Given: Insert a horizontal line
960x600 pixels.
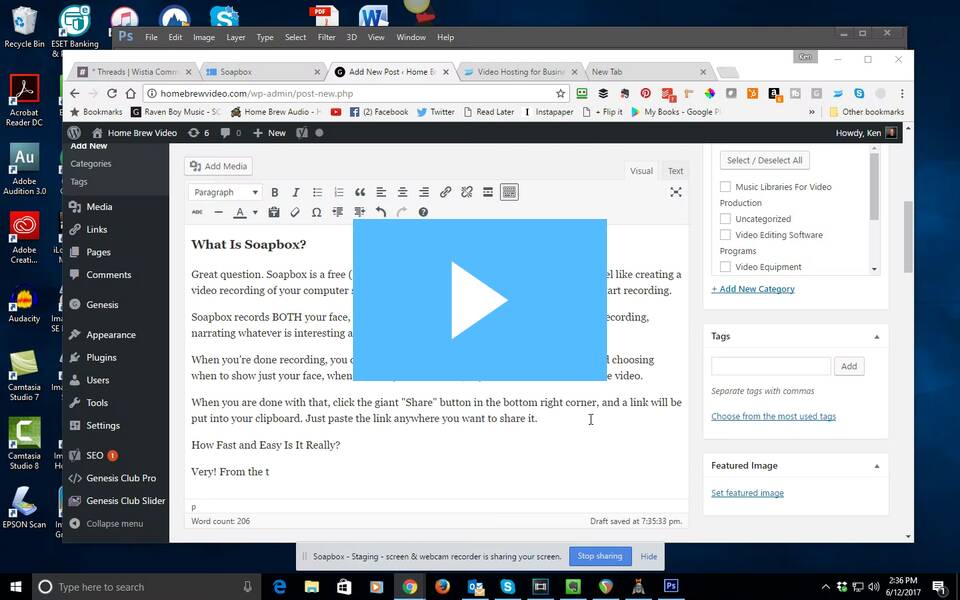Looking at the screenshot, I should click(219, 212).
